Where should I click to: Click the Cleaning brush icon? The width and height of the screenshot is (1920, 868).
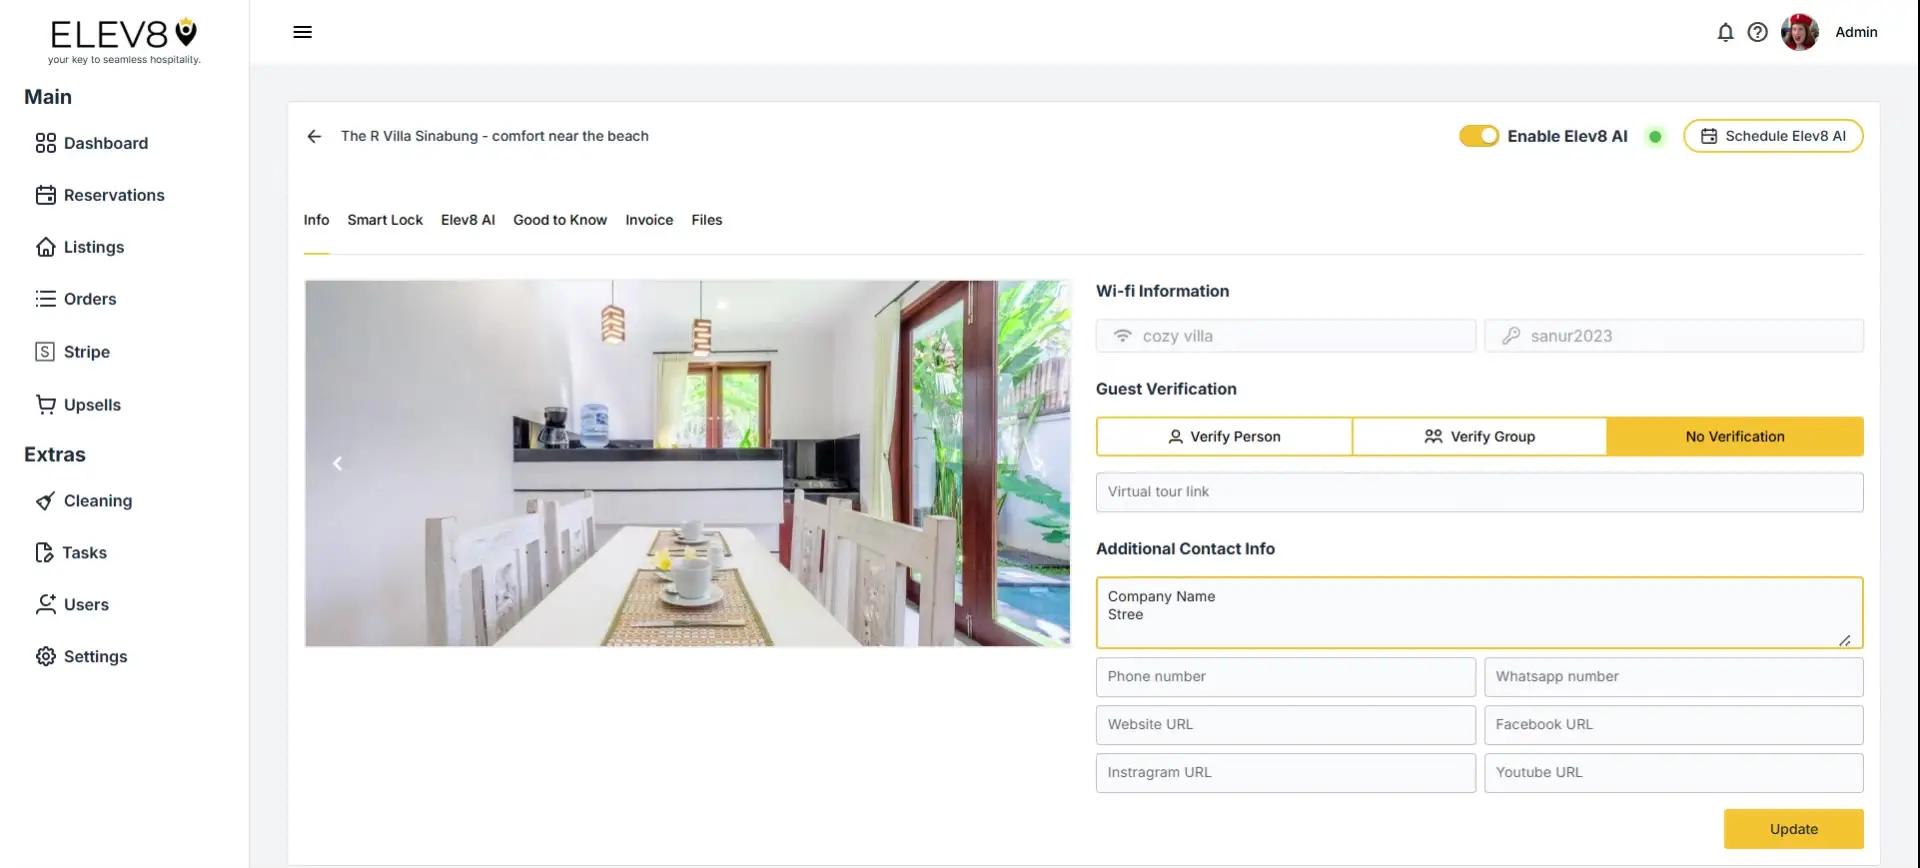(45, 501)
